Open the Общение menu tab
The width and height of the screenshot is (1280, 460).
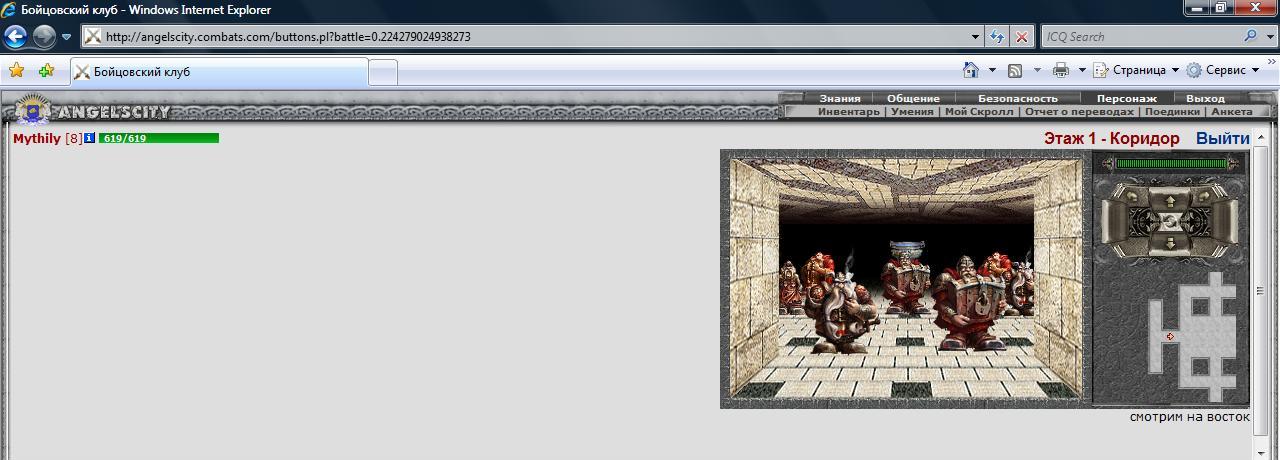(912, 98)
